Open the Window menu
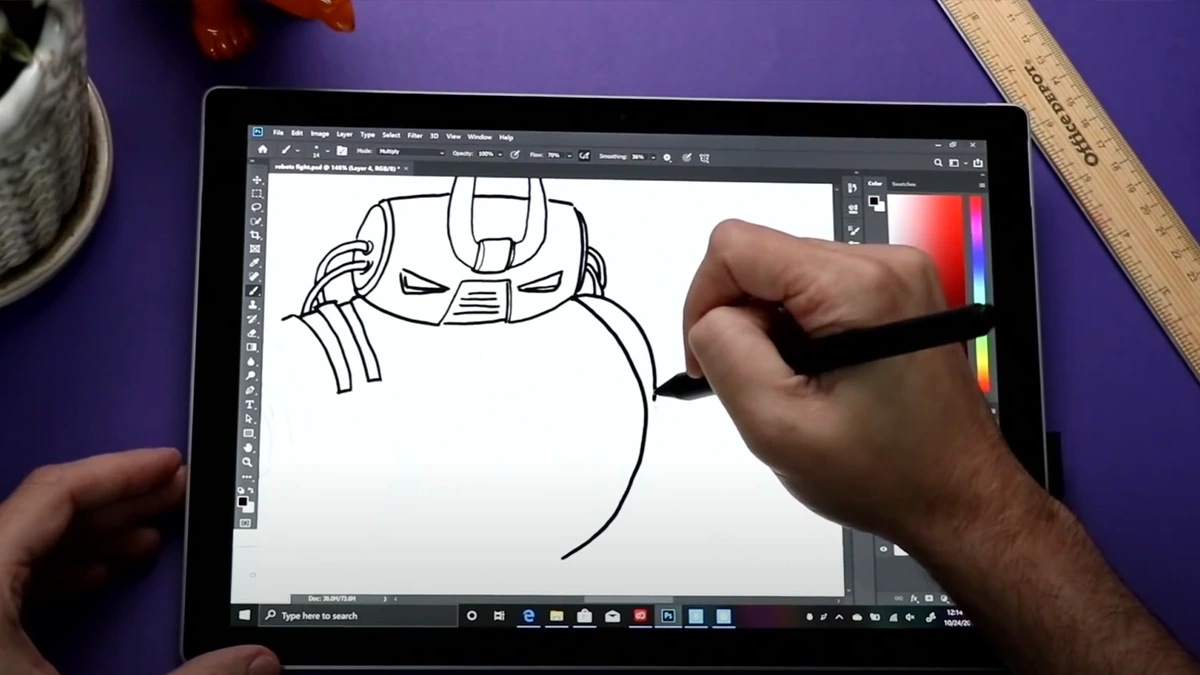Screen dimensions: 1200x675 (480, 137)
